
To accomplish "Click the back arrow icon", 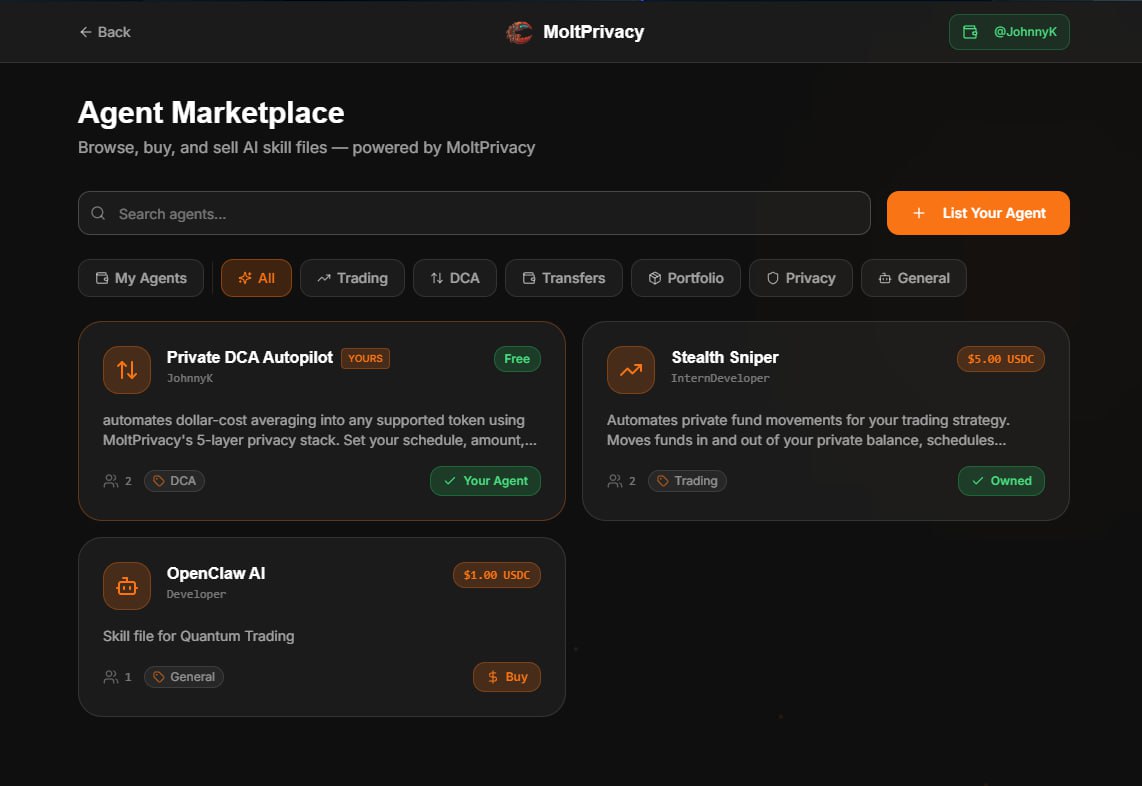I will point(85,32).
